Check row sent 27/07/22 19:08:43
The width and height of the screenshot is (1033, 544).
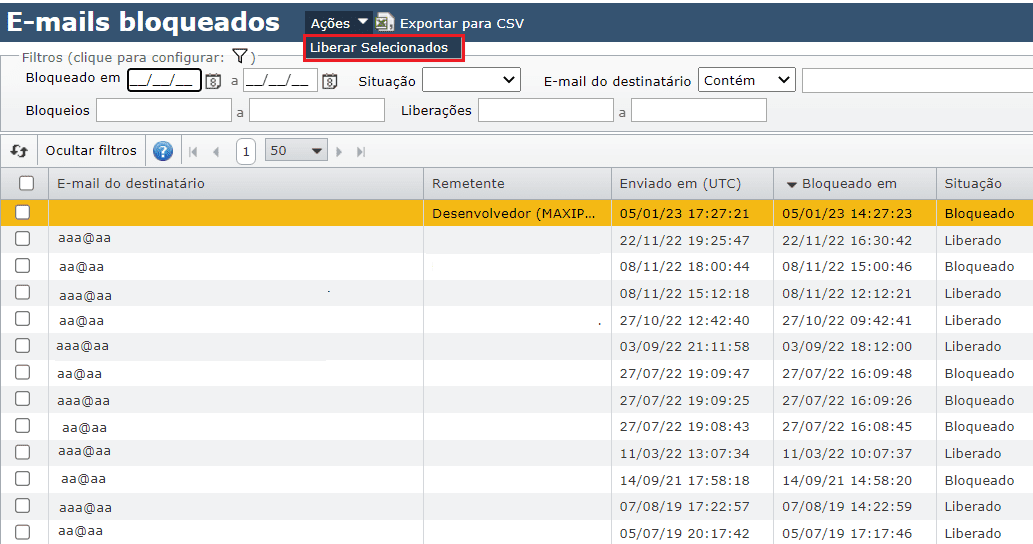pyautogui.click(x=22, y=425)
